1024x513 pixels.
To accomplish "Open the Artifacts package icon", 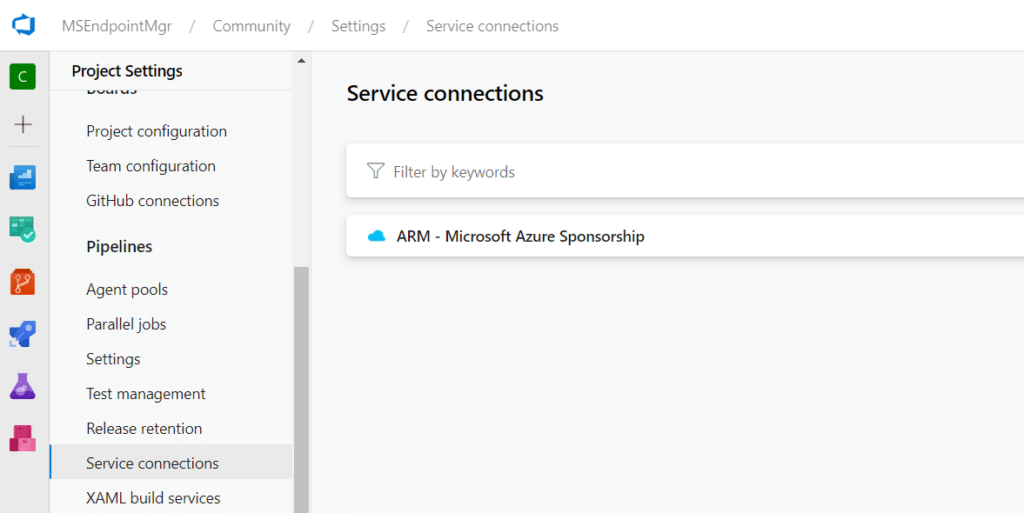I will pos(23,438).
